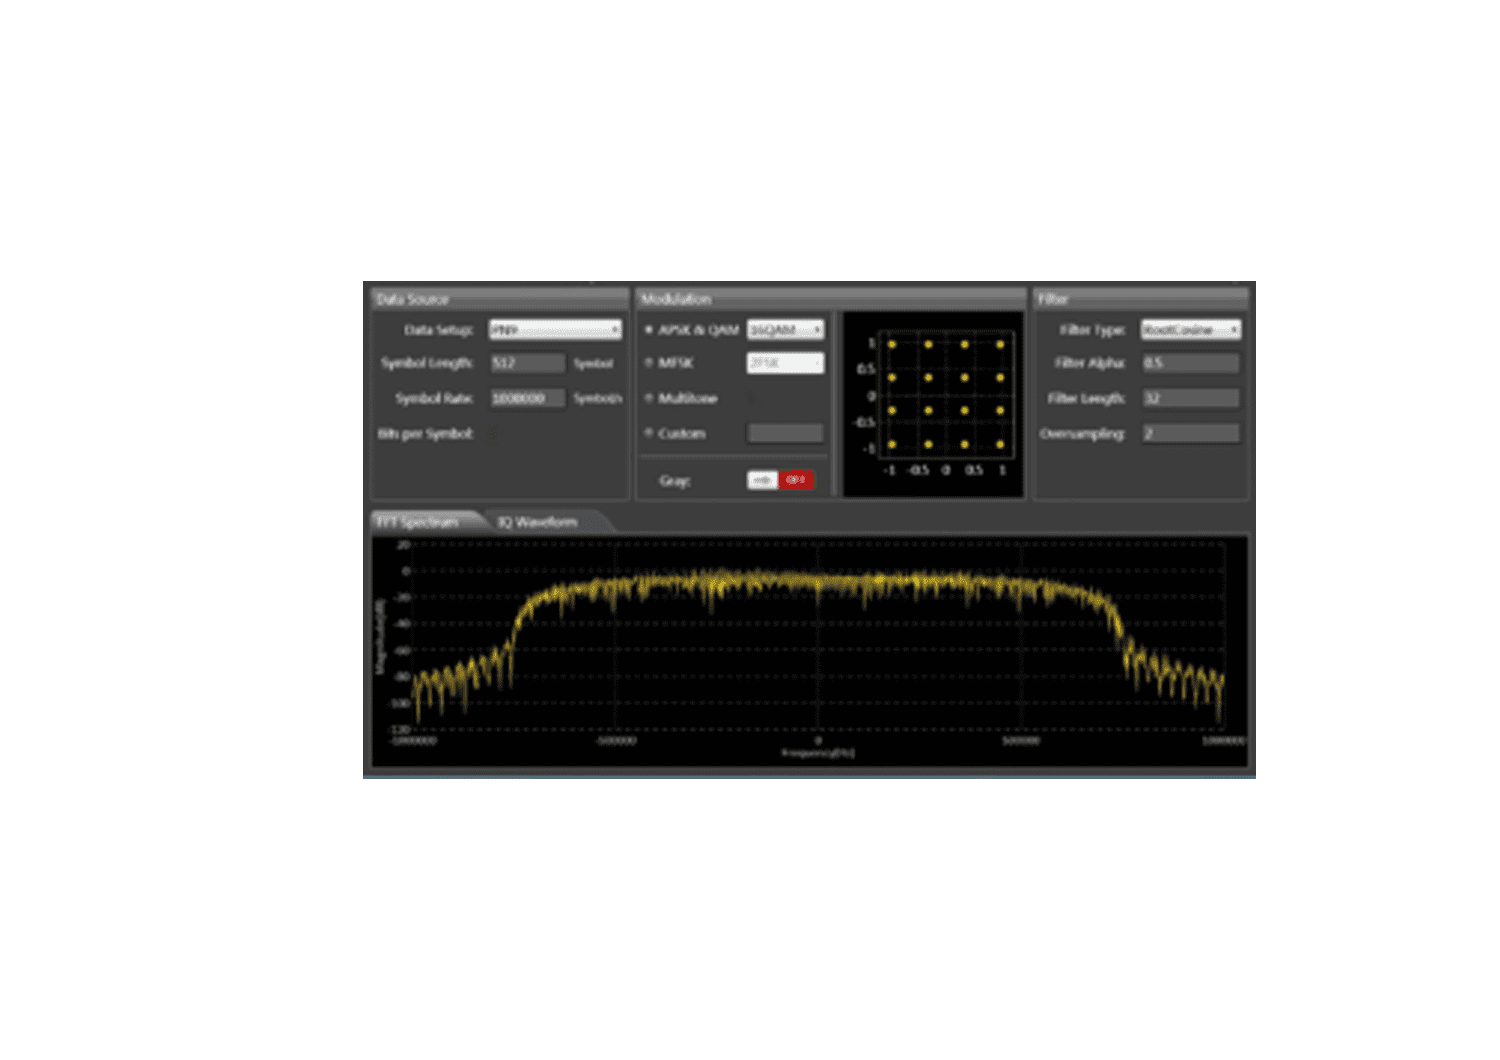Edit the Filter Alpha field
This screenshot has height=1060, width=1500.
(x=1191, y=363)
